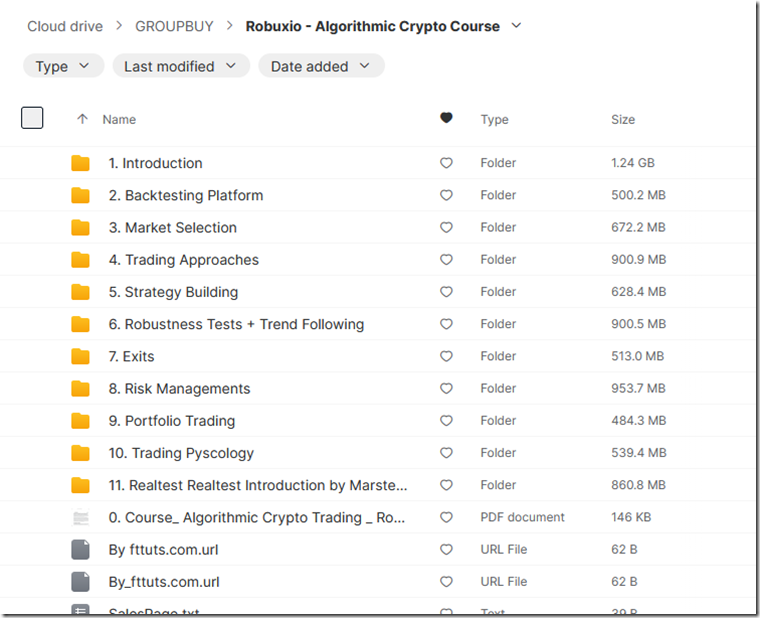This screenshot has height=618, width=760.
Task: Favourite 6. Robustness Tests + Trend Following
Action: coord(446,324)
